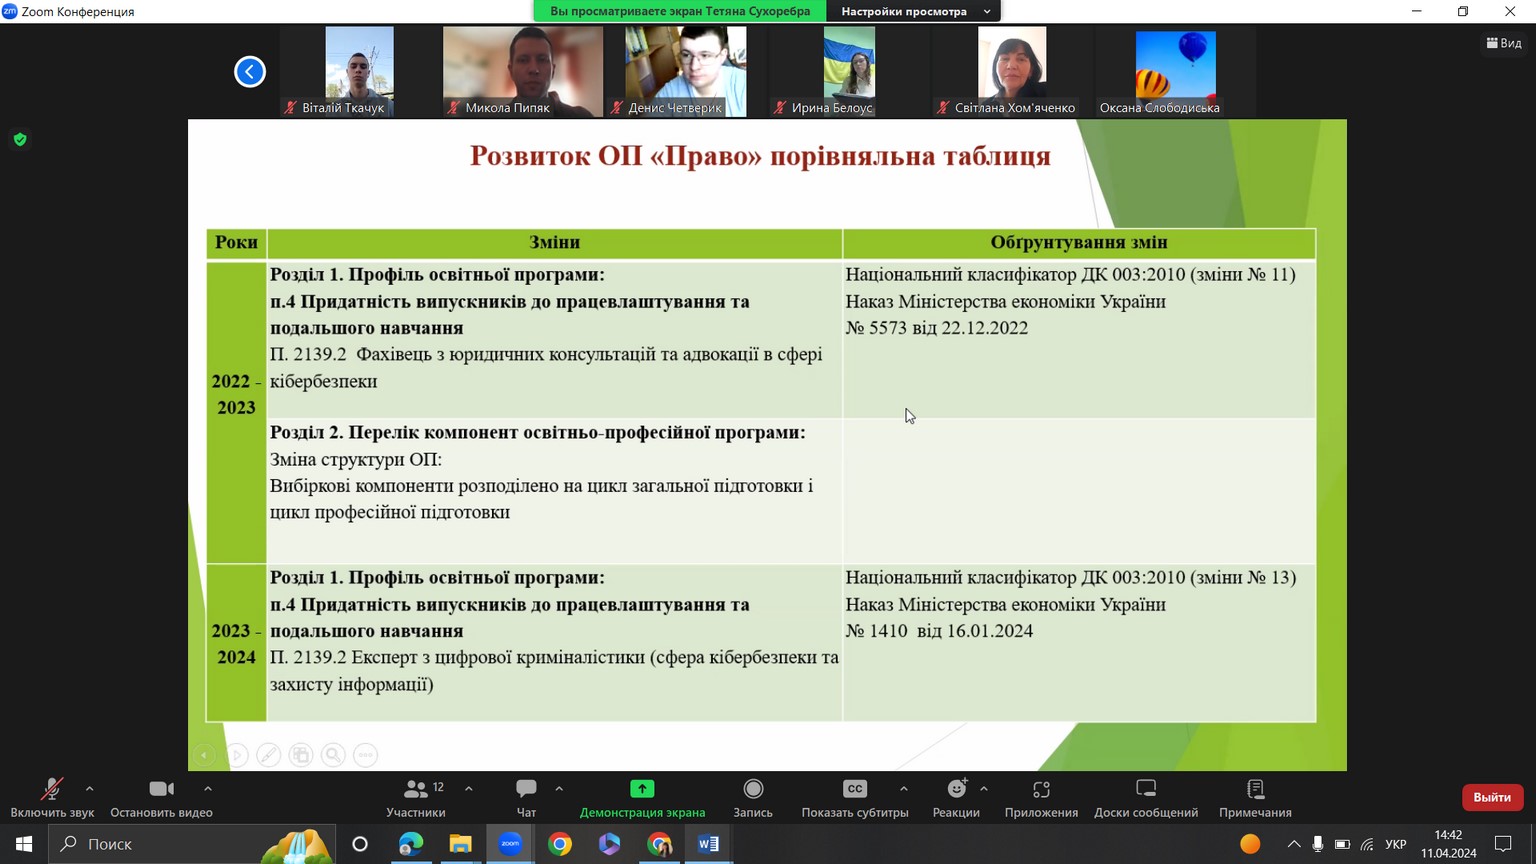The height and width of the screenshot is (864, 1536).
Task: Open the Participants panel
Action: coord(416,798)
